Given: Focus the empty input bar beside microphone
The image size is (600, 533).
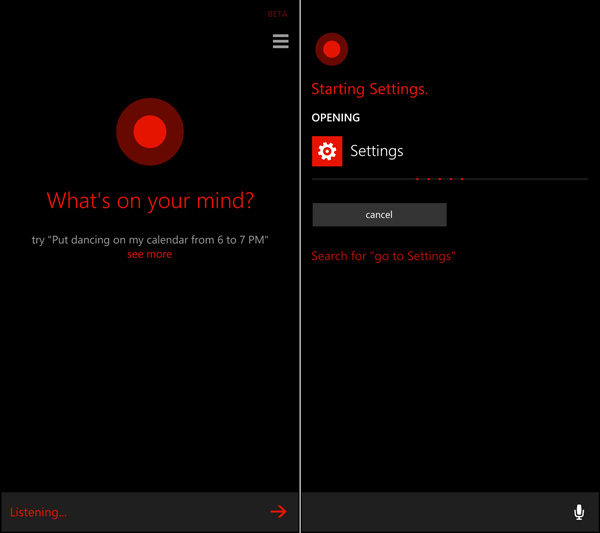Looking at the screenshot, I should [435, 512].
